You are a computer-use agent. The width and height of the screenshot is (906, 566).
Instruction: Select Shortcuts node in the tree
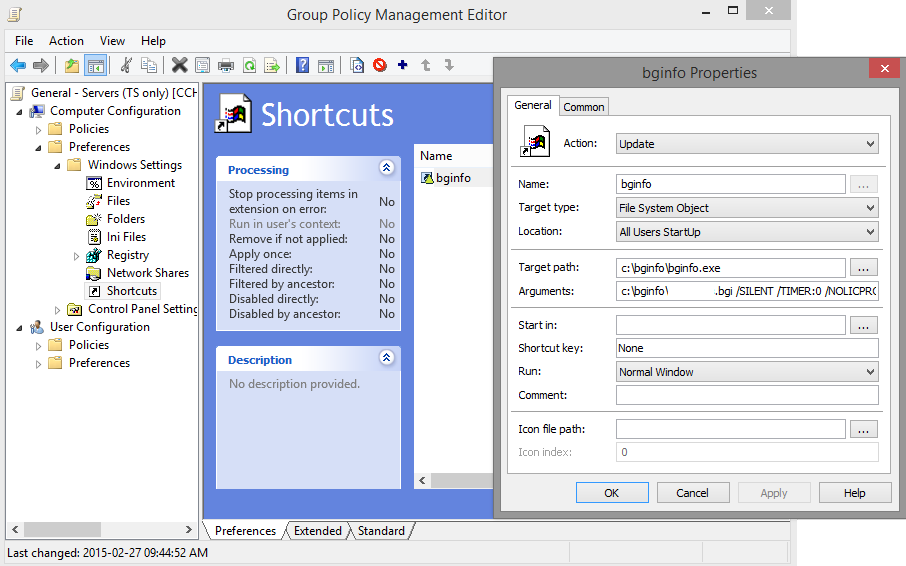tap(131, 291)
